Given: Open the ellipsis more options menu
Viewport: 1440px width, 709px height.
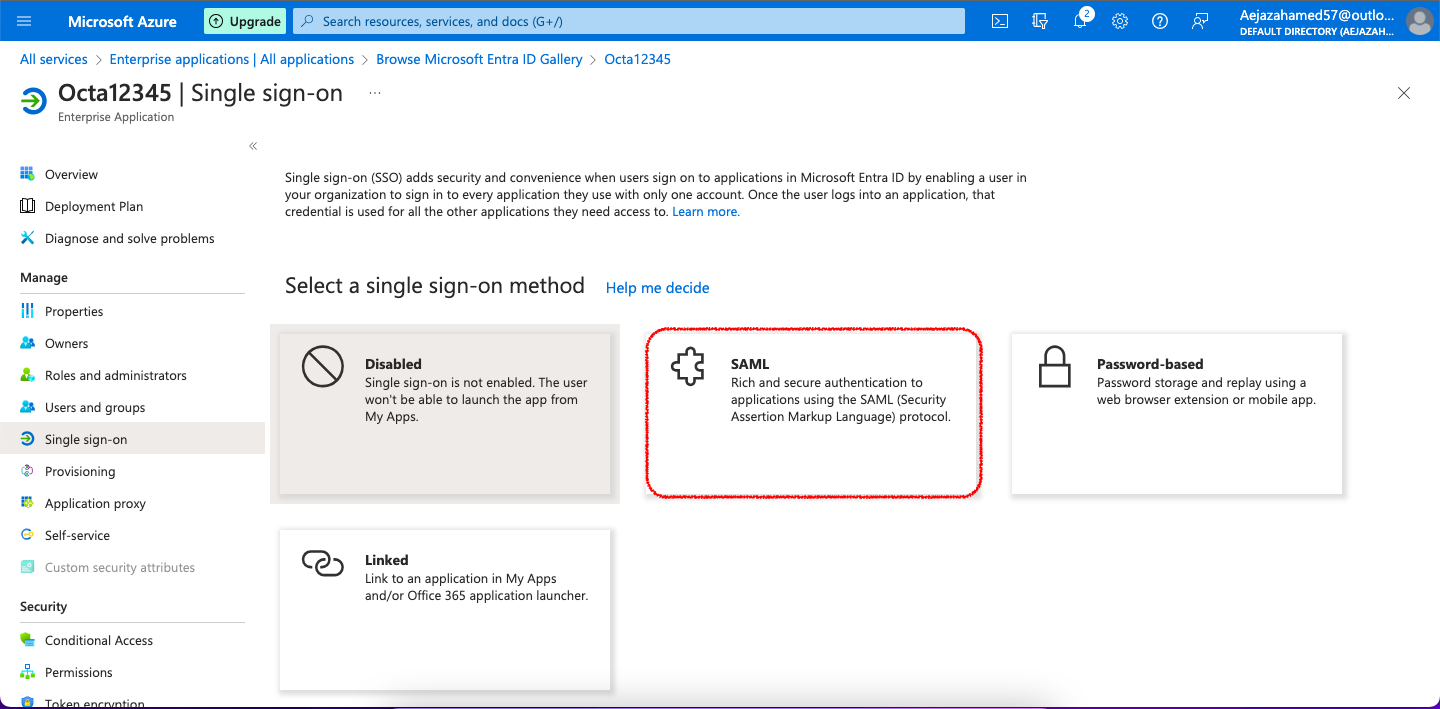Looking at the screenshot, I should click(375, 93).
